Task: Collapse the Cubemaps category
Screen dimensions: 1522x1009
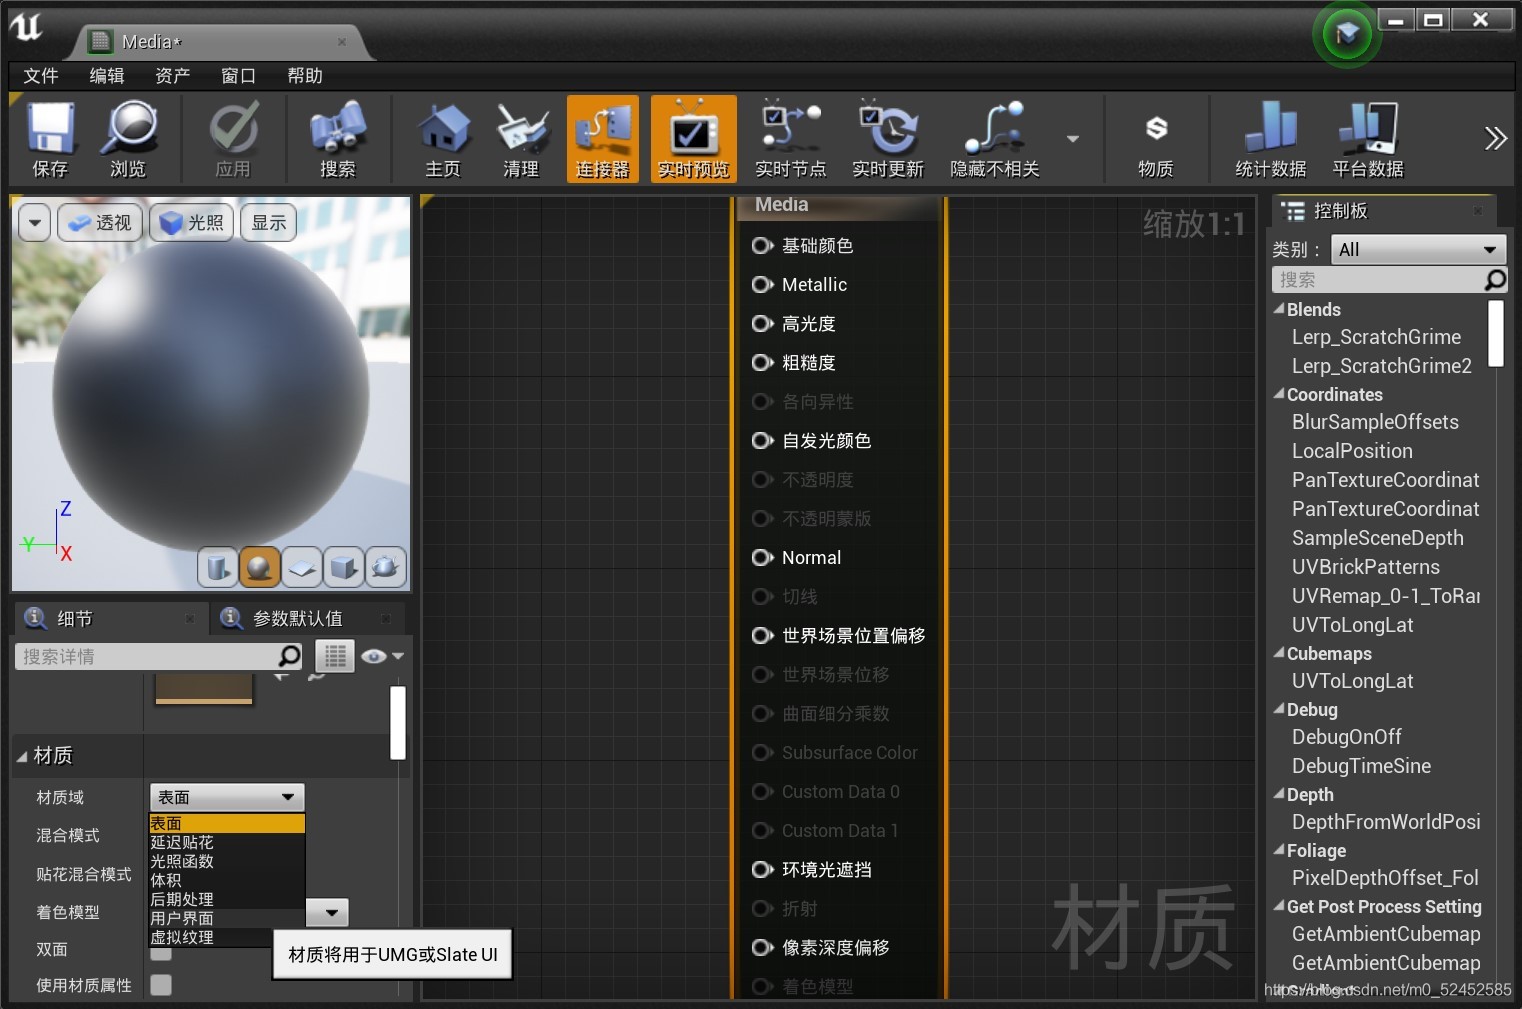Action: pos(1279,653)
